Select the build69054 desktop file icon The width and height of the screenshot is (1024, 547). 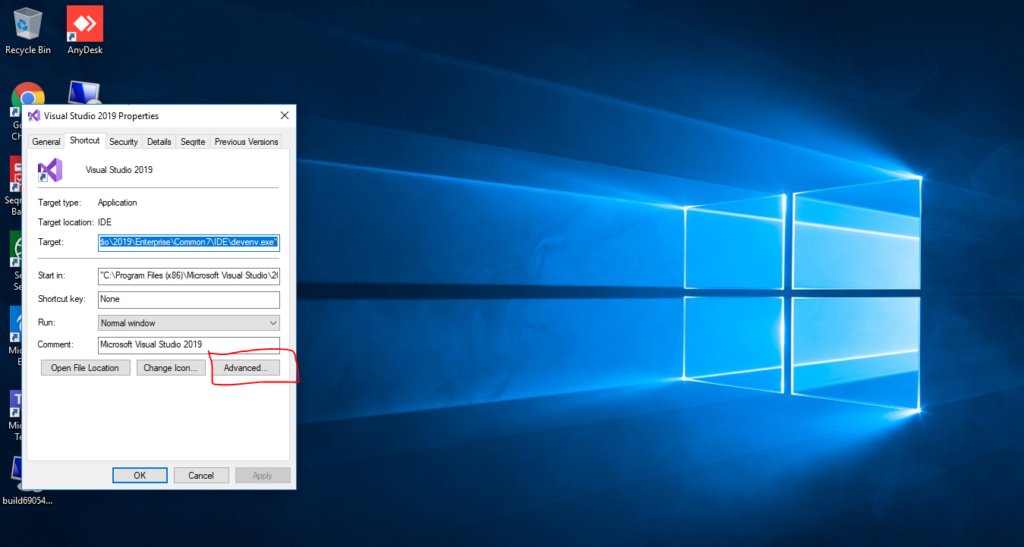[26, 482]
